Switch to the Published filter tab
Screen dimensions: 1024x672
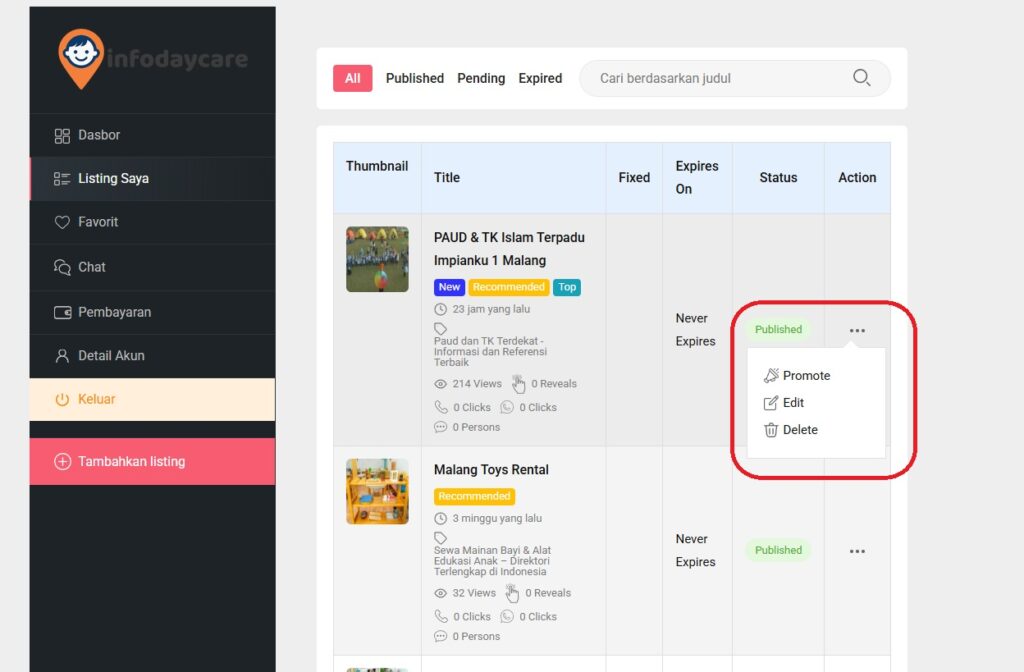tap(414, 78)
